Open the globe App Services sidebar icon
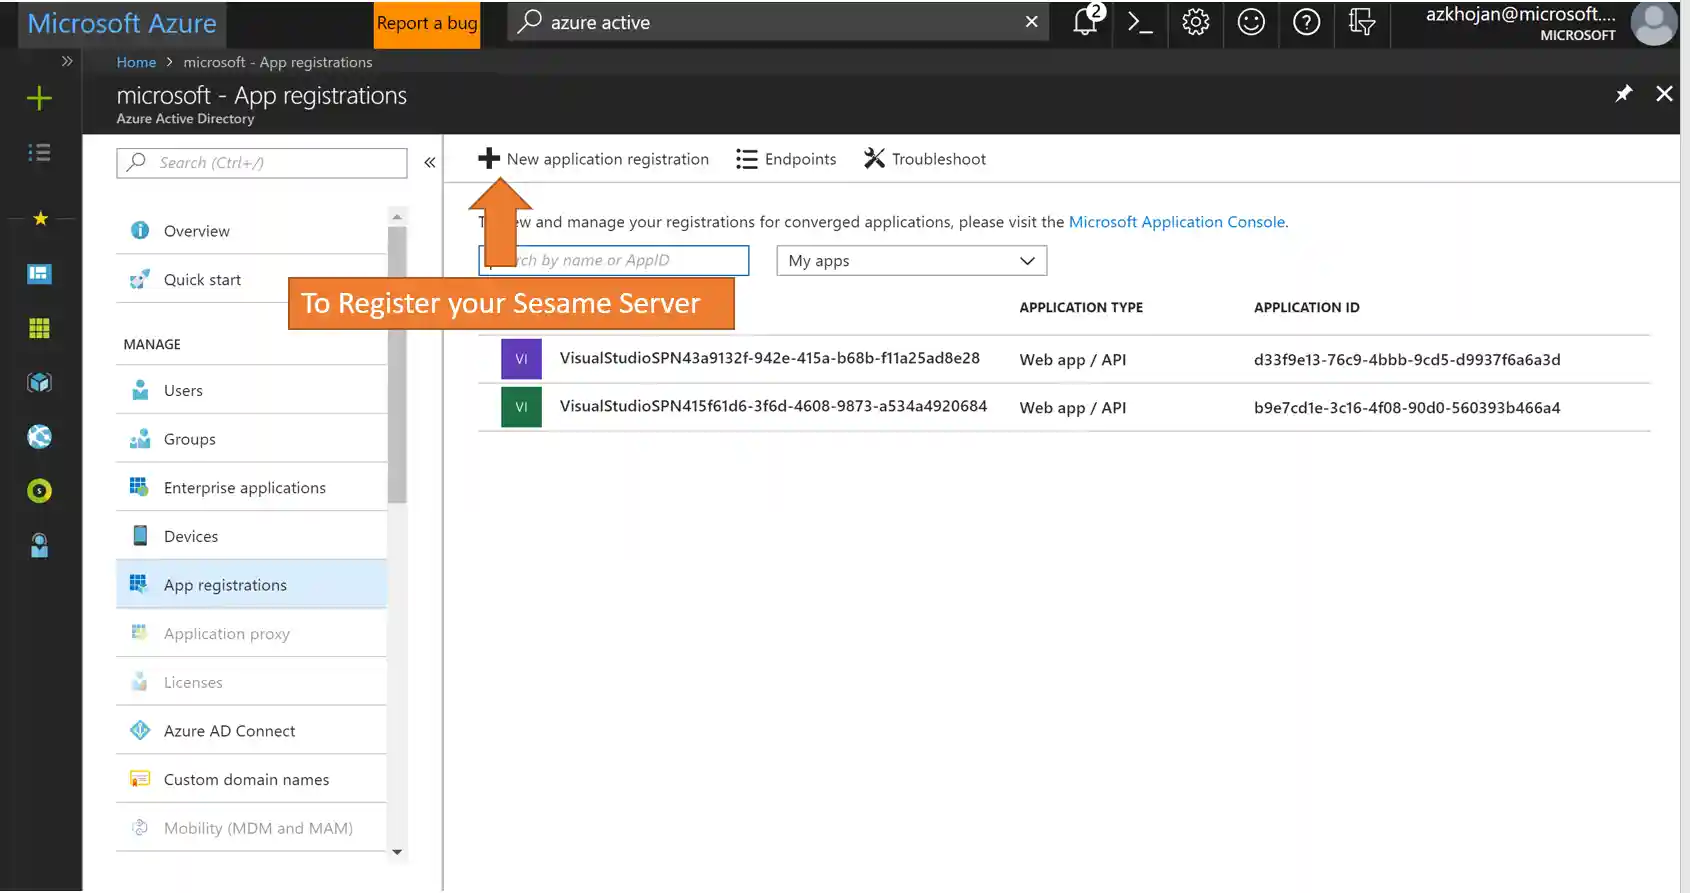1690x893 pixels. (x=39, y=437)
